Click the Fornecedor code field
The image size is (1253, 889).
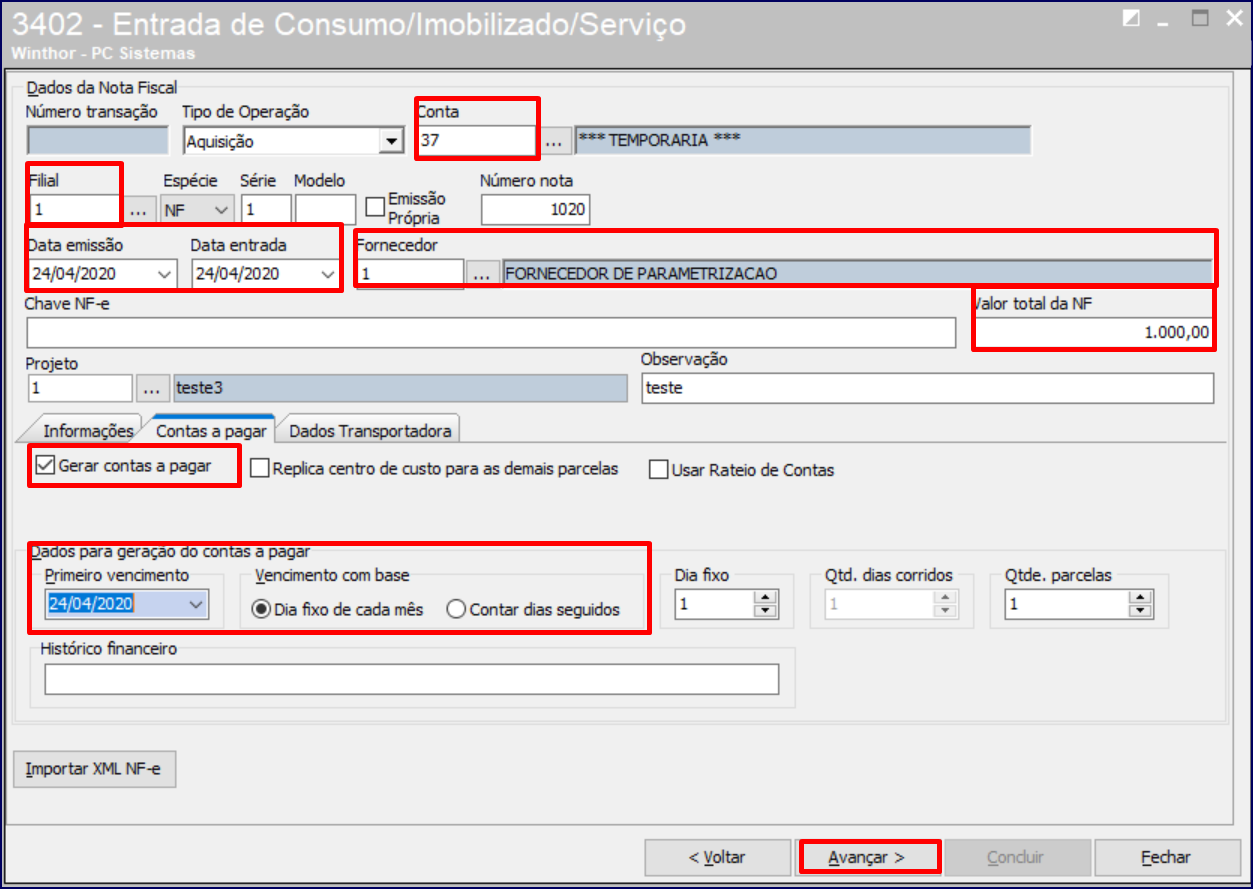[x=411, y=273]
